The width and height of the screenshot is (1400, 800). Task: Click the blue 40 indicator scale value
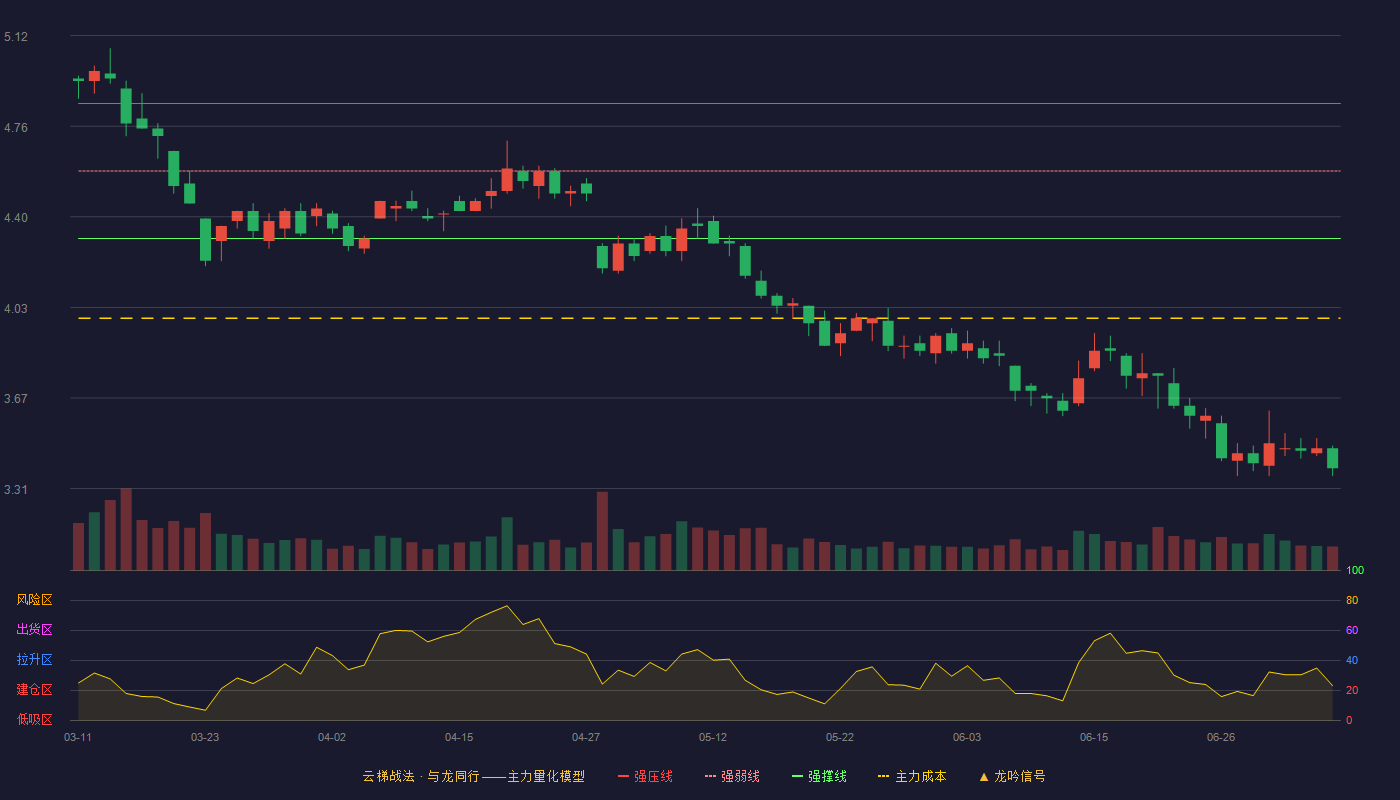point(1352,661)
